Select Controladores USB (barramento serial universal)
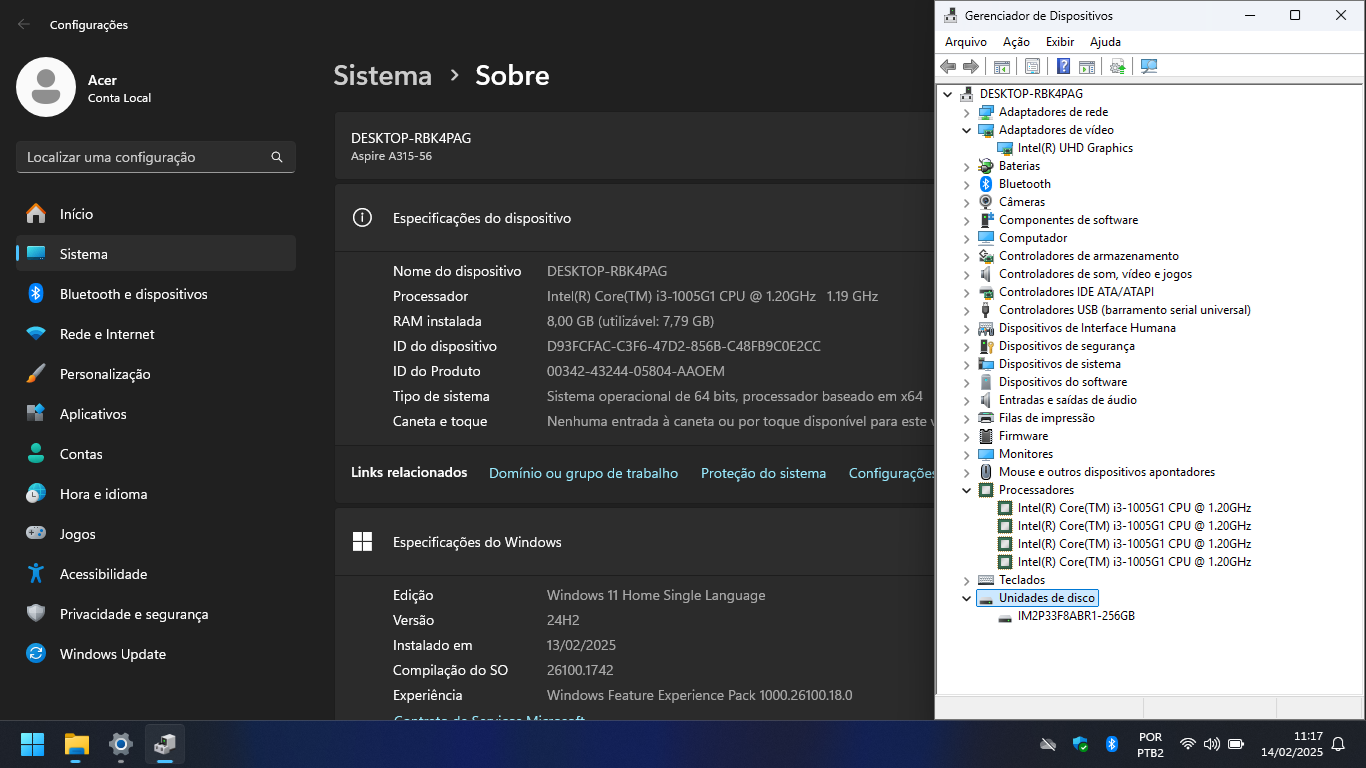The width and height of the screenshot is (1366, 768). click(x=1124, y=310)
